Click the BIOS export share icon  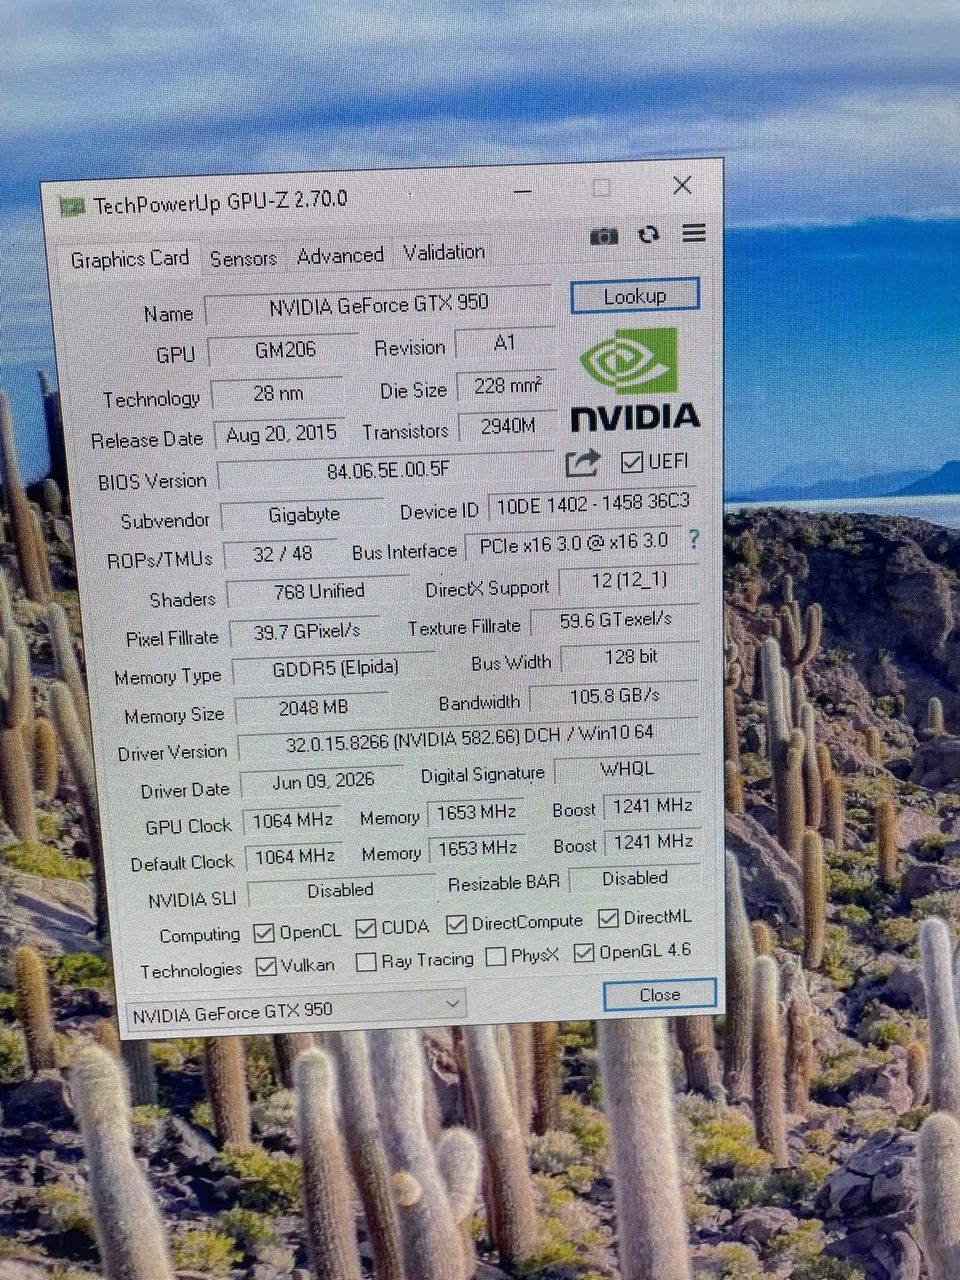click(x=583, y=463)
